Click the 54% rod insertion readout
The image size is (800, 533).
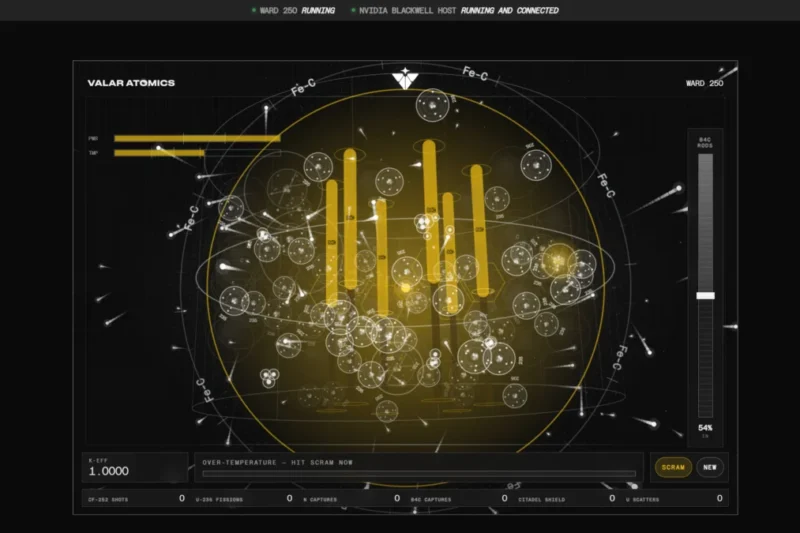(x=705, y=428)
